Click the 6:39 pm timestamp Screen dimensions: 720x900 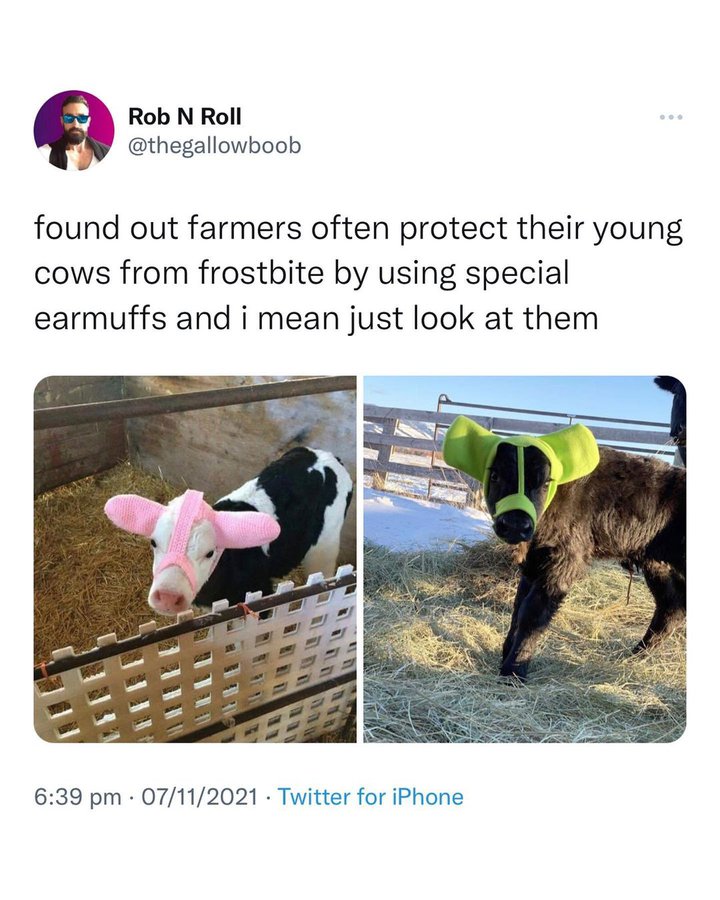point(78,797)
